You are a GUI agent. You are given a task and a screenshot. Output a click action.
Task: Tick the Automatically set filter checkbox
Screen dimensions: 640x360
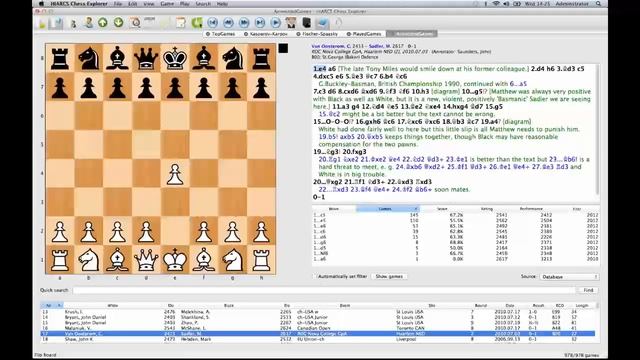pyautogui.click(x=316, y=276)
